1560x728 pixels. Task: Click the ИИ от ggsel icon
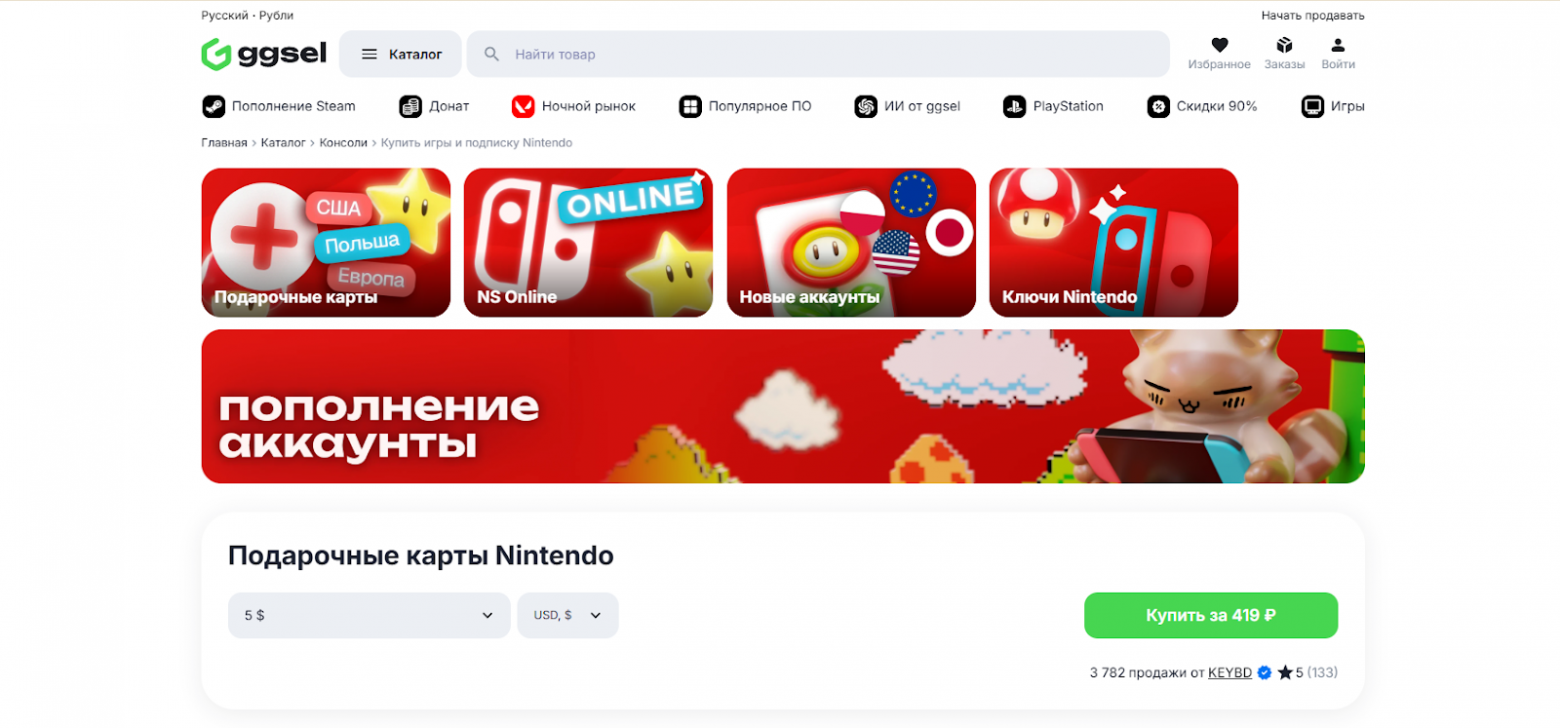(866, 106)
